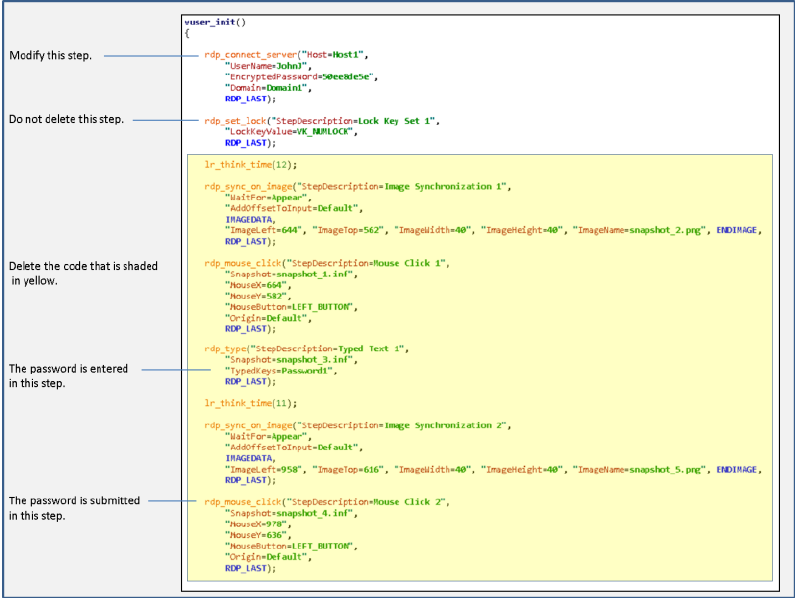Select the ImageName=snapshot_2.png parameter
Viewport: 795px width, 598px height.
[641, 230]
